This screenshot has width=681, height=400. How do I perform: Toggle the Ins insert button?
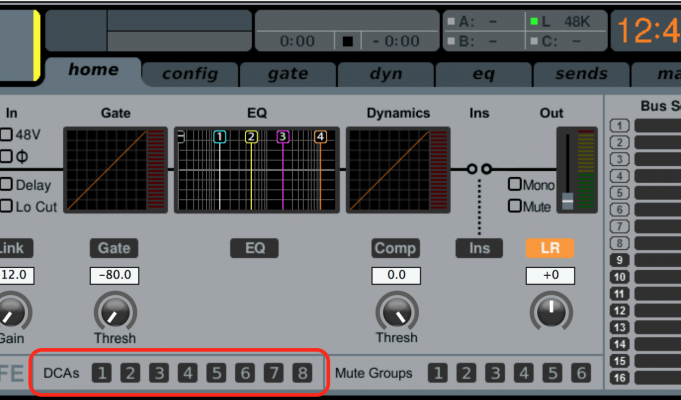pos(479,248)
